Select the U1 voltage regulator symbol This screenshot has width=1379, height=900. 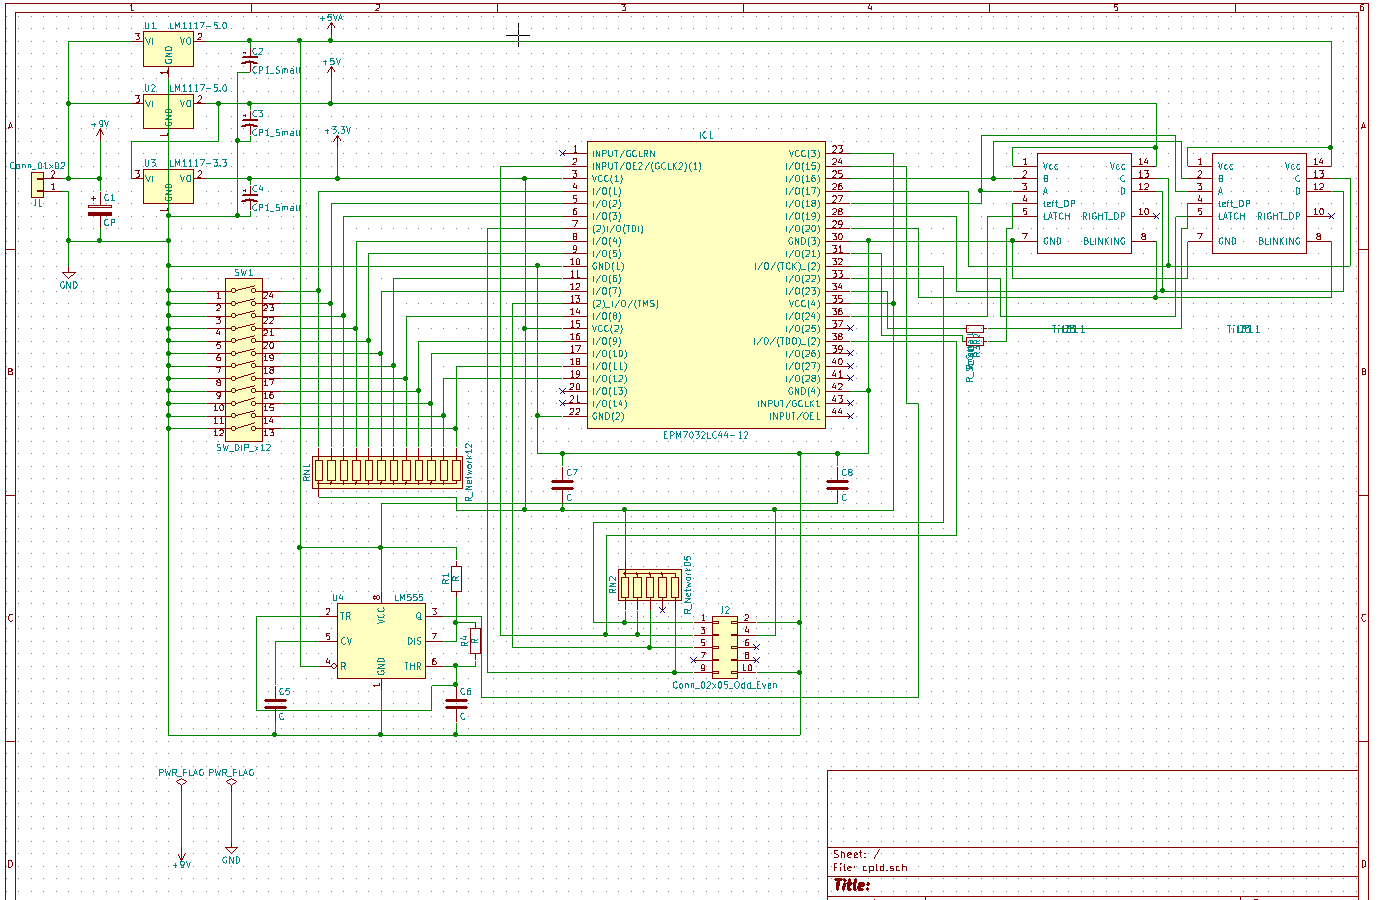[168, 50]
